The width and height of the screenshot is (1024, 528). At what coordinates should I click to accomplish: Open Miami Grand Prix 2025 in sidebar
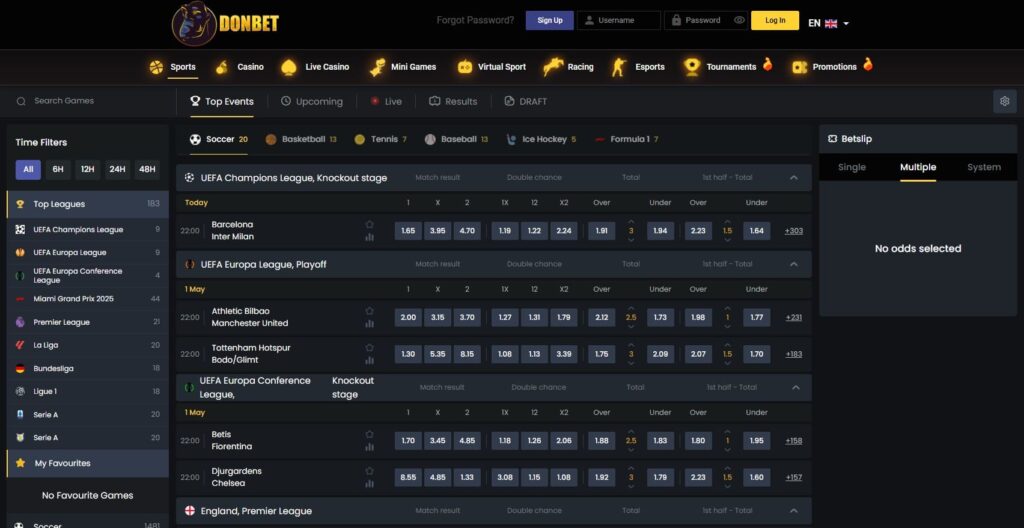click(x=88, y=299)
